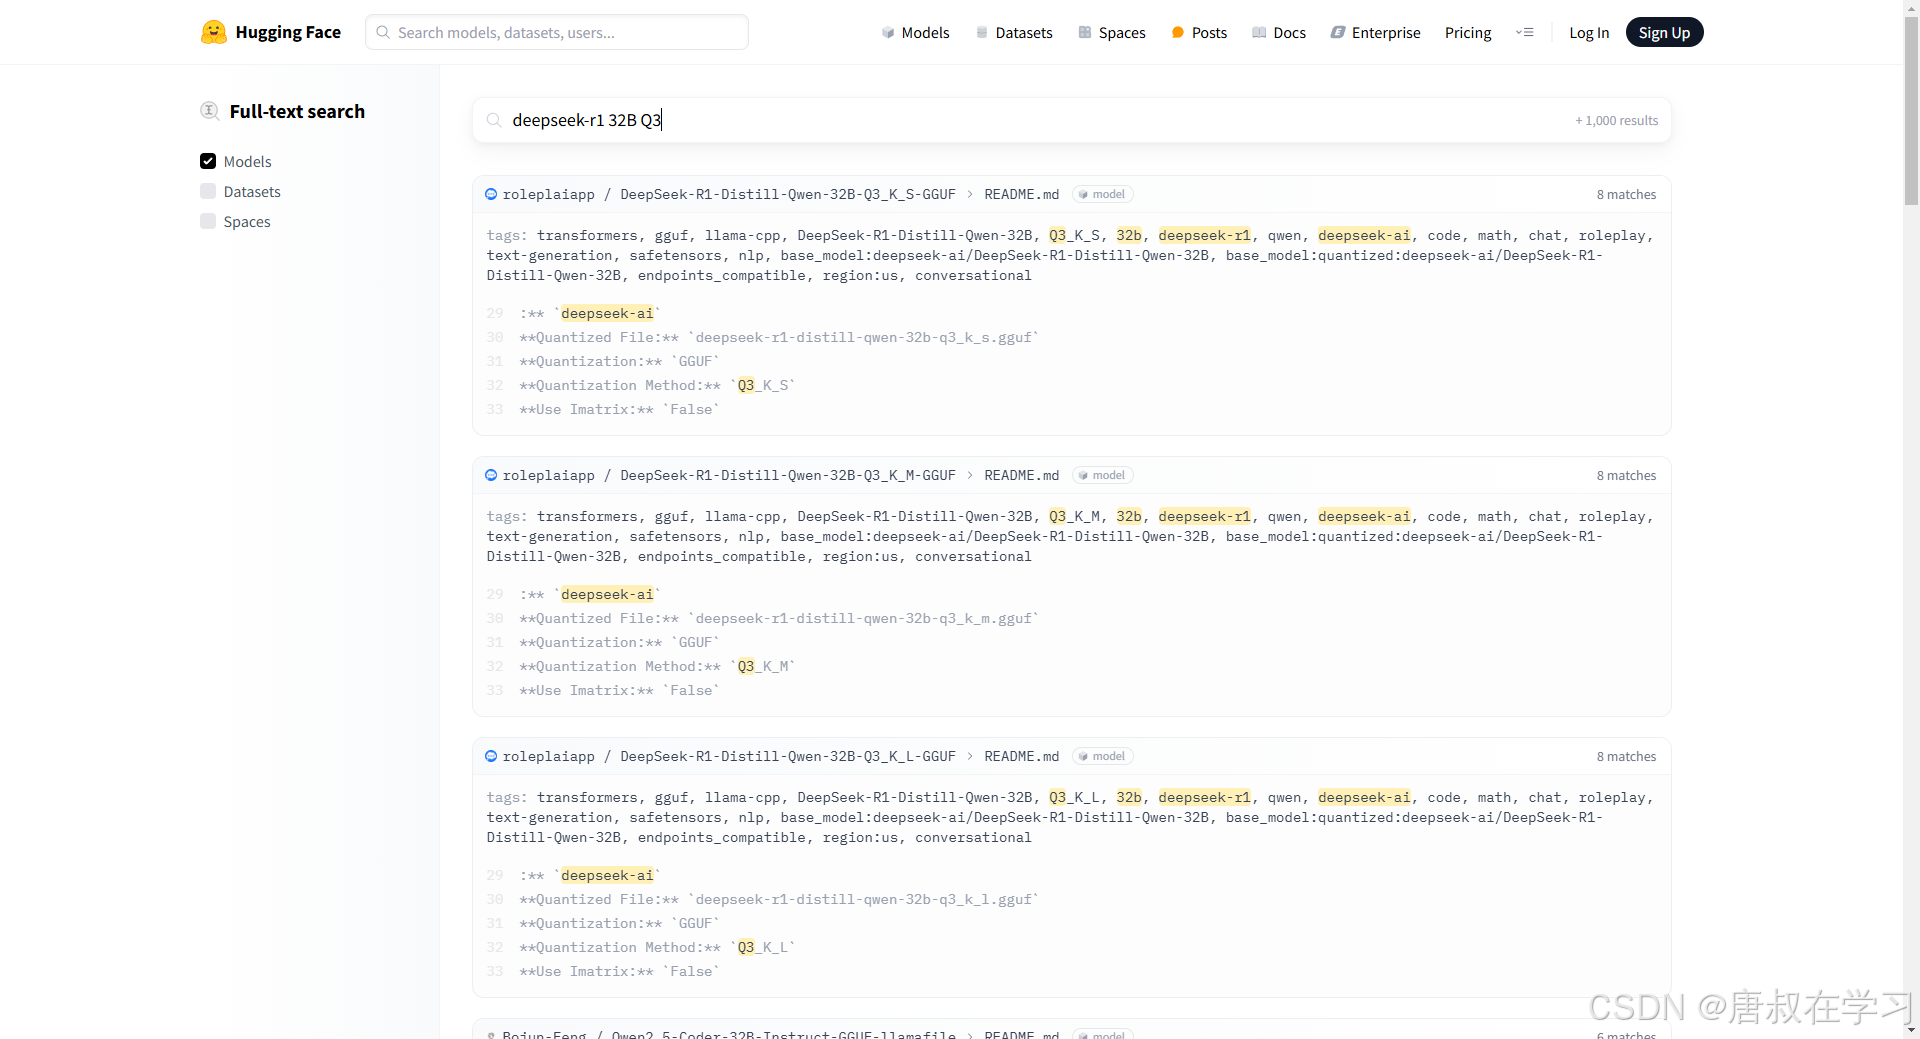This screenshot has height=1039, width=1920.
Task: Click the Sign Up button
Action: click(1664, 32)
